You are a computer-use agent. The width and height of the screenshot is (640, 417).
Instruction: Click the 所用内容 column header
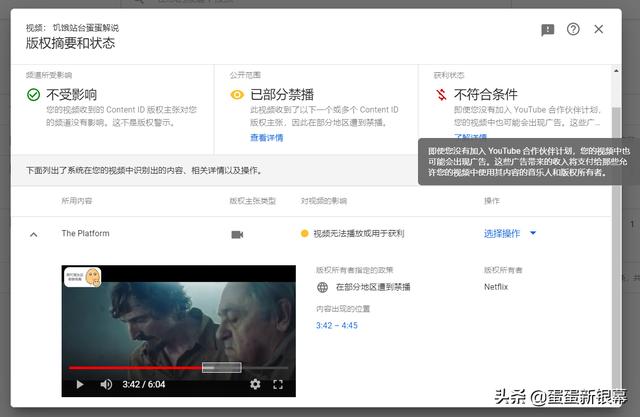[77, 201]
